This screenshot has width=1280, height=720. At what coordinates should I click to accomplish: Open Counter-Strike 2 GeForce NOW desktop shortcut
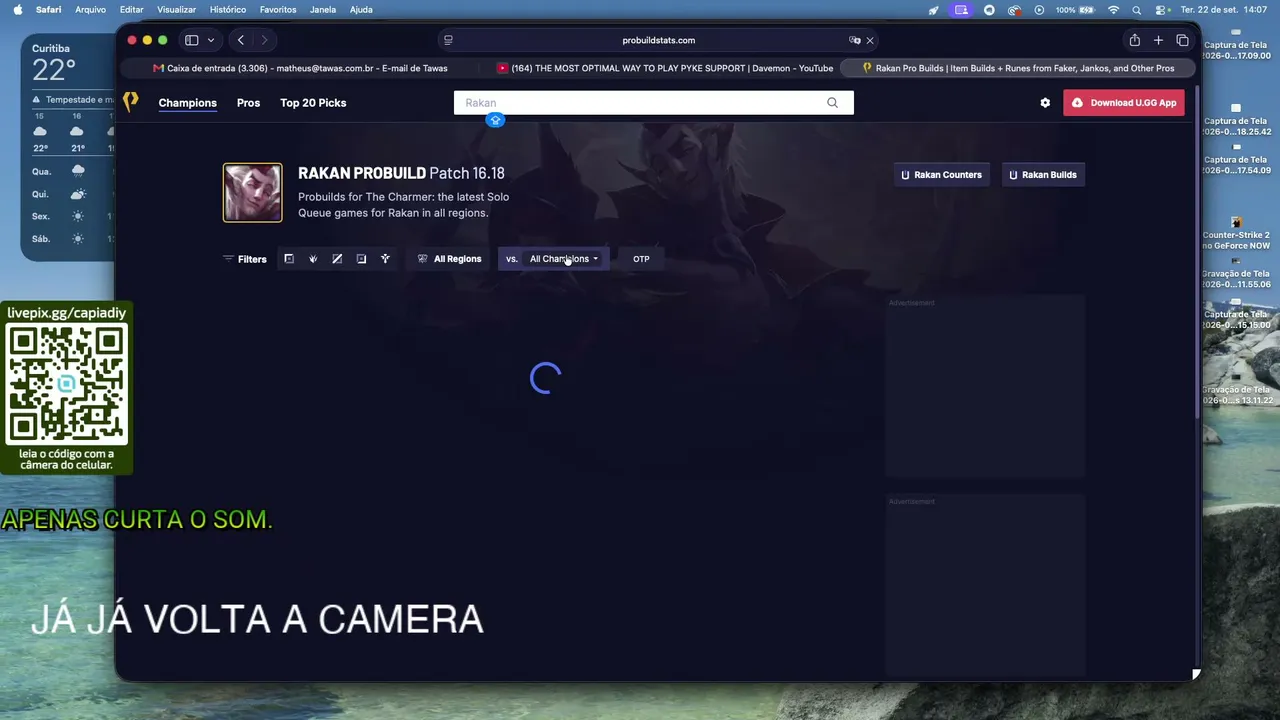[1236, 234]
